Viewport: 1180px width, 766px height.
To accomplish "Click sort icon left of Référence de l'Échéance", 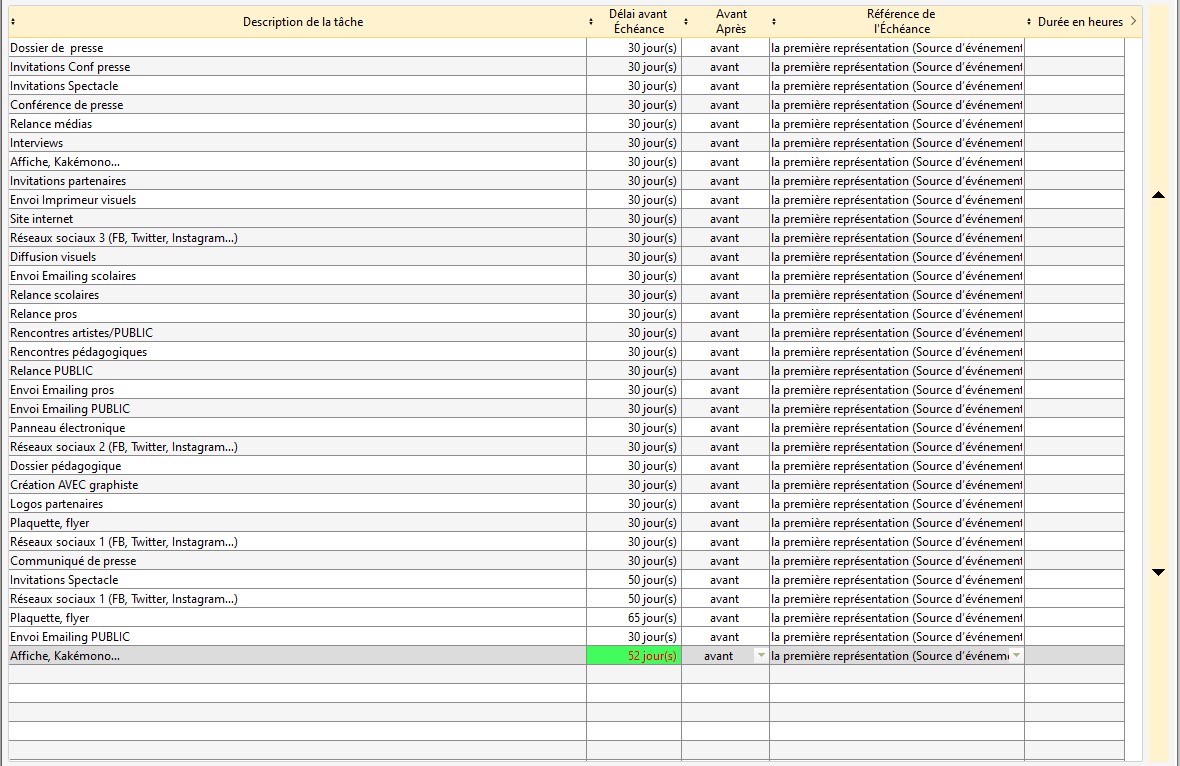I will pos(774,22).
